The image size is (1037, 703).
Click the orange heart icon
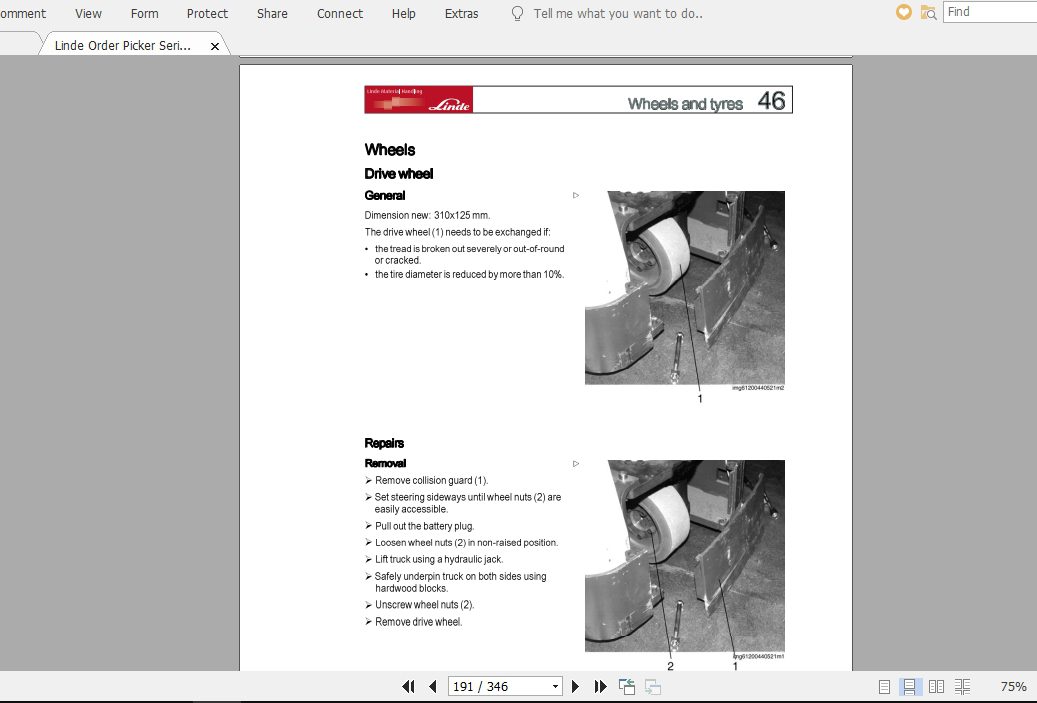[903, 12]
